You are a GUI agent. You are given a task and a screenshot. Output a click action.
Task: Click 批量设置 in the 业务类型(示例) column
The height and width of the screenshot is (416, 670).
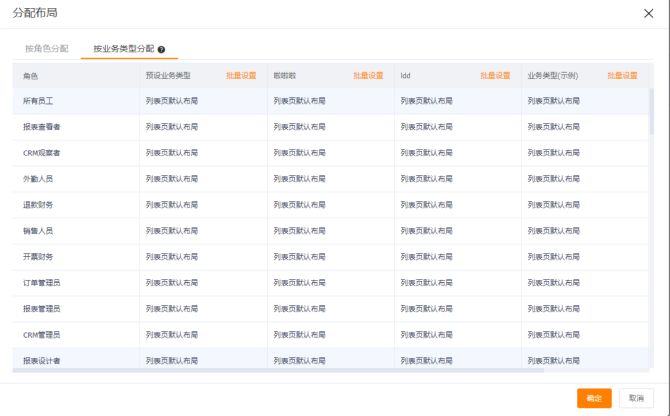(x=622, y=75)
